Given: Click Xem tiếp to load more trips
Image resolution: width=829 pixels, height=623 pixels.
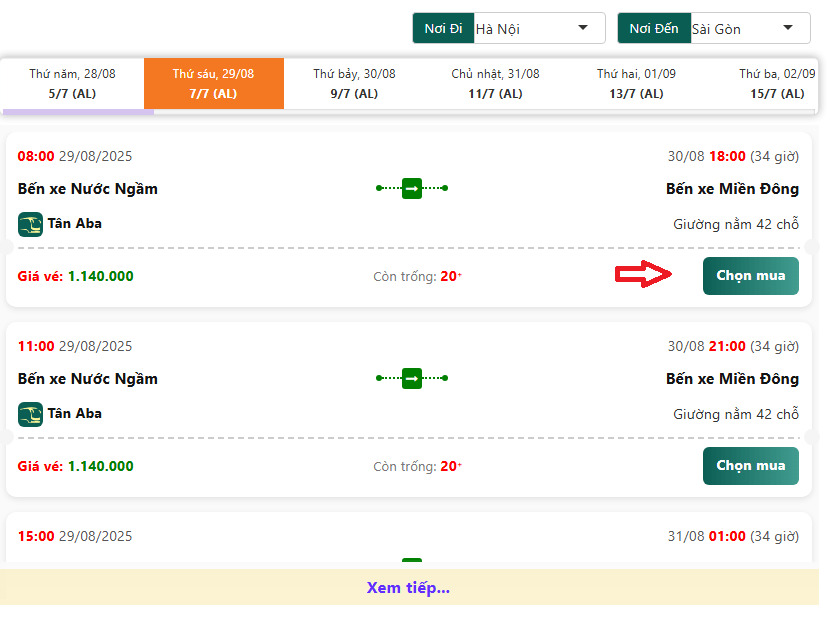Looking at the screenshot, I should click(x=408, y=587).
